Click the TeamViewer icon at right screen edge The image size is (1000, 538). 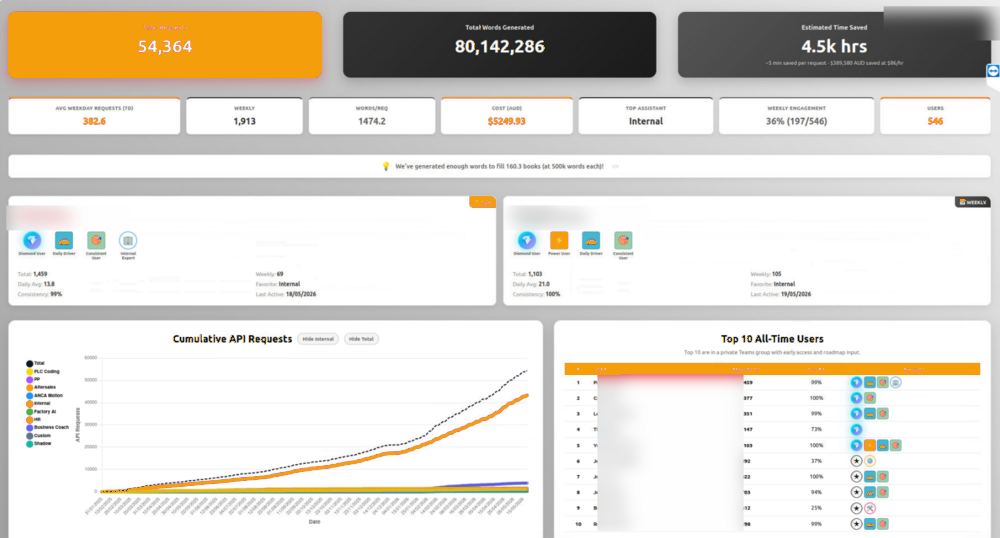pos(993,71)
